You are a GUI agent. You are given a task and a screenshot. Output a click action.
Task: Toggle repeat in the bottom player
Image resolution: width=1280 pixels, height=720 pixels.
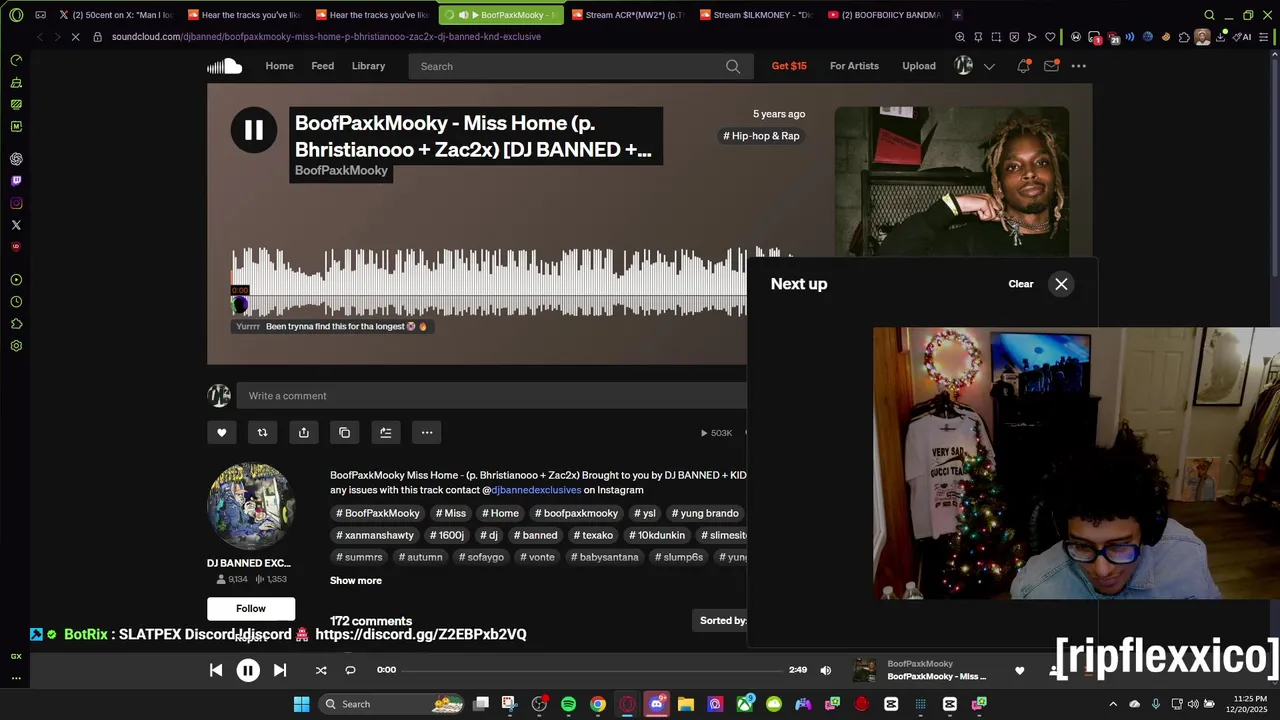click(x=350, y=670)
